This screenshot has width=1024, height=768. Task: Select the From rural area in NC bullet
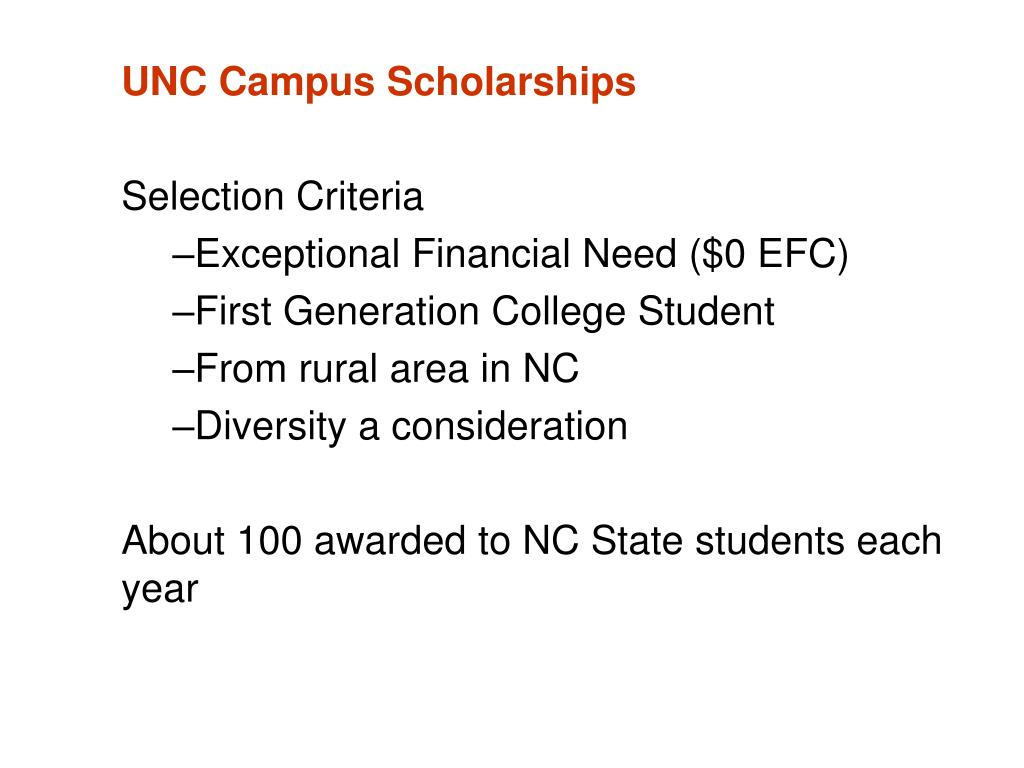(376, 368)
